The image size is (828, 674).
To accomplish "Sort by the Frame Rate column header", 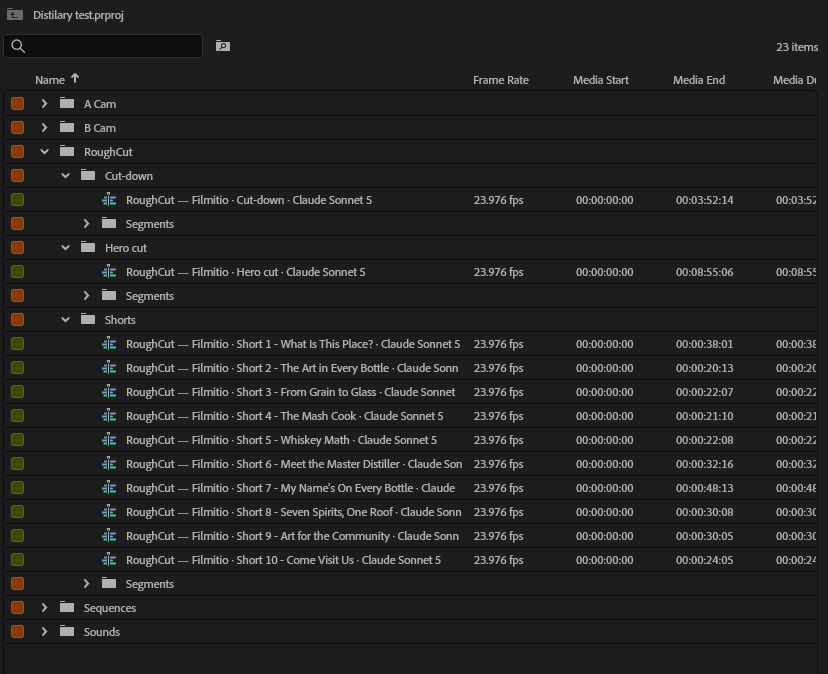I will point(501,80).
